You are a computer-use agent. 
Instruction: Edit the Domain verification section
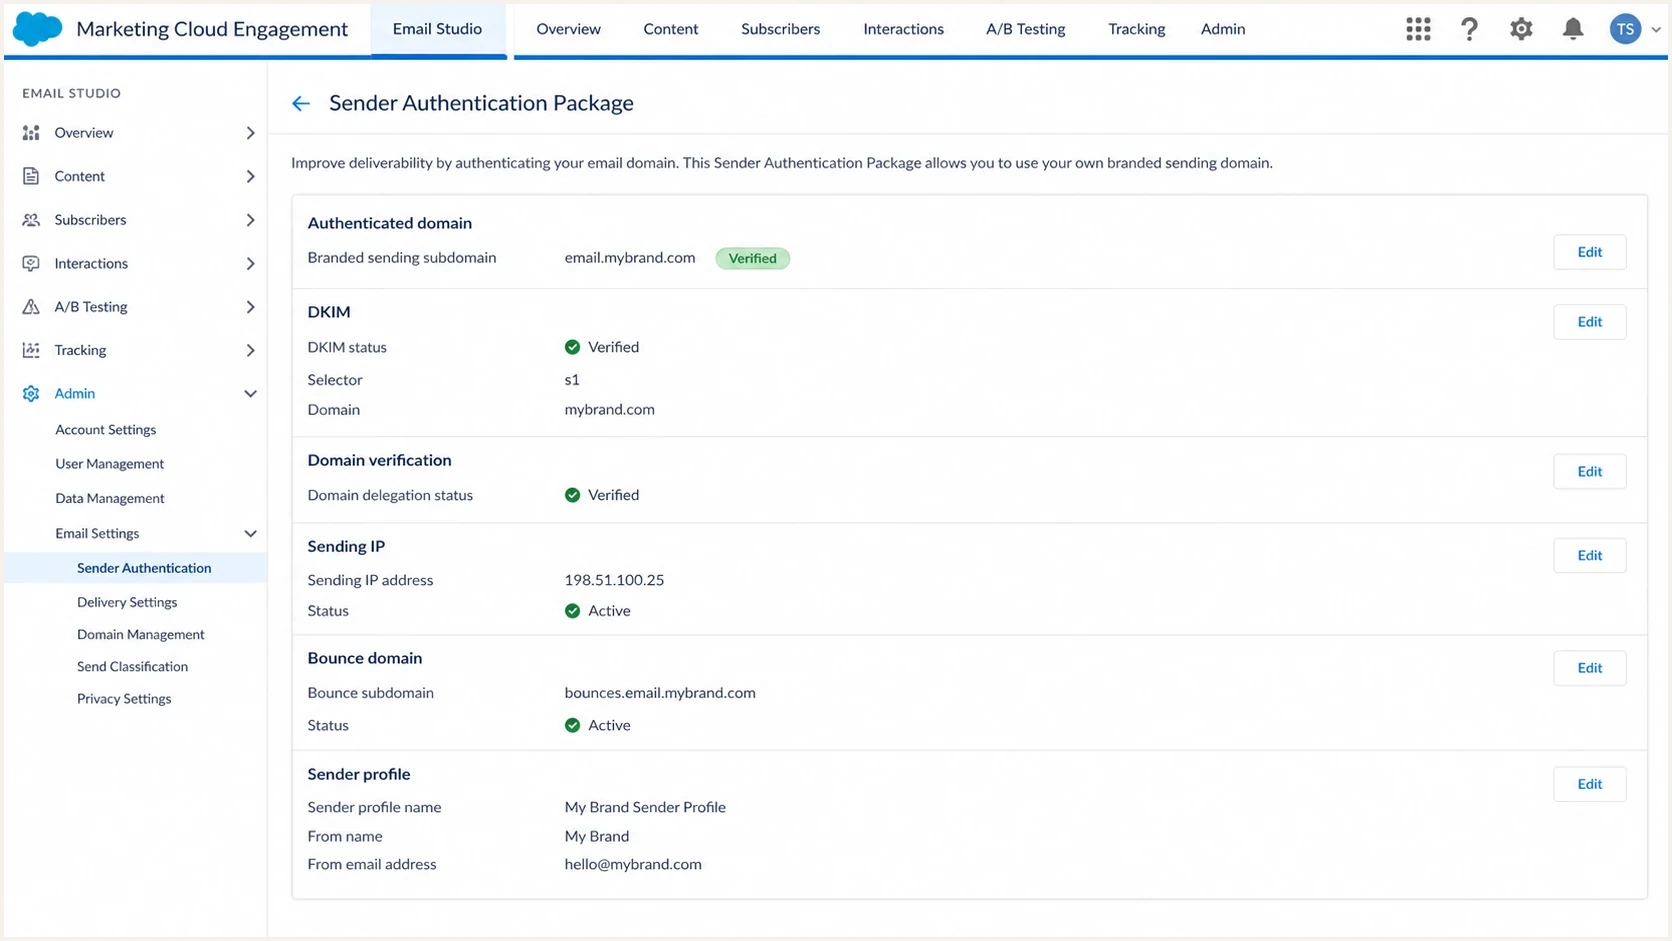tap(1589, 472)
